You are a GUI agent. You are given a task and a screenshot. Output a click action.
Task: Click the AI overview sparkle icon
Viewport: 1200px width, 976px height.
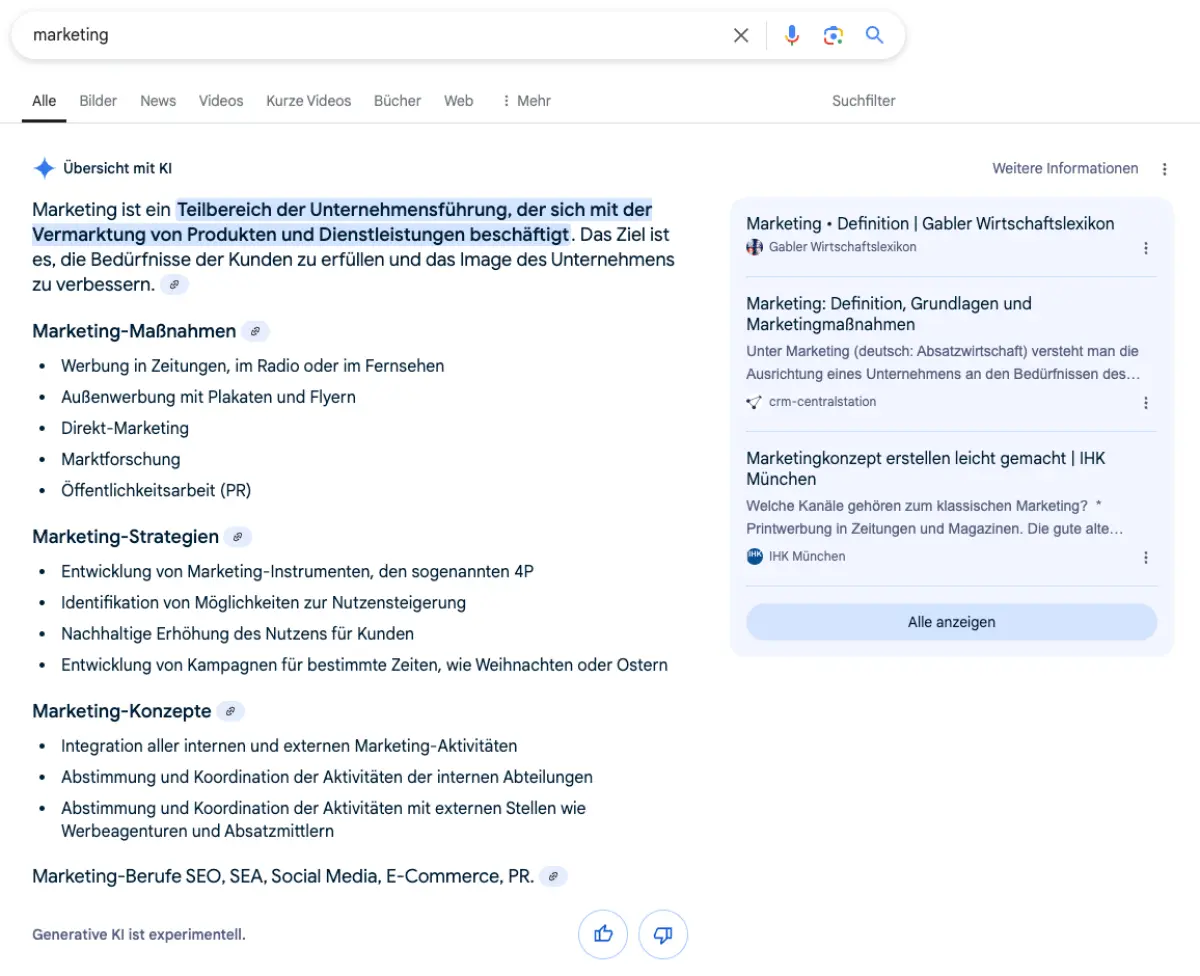coord(44,168)
